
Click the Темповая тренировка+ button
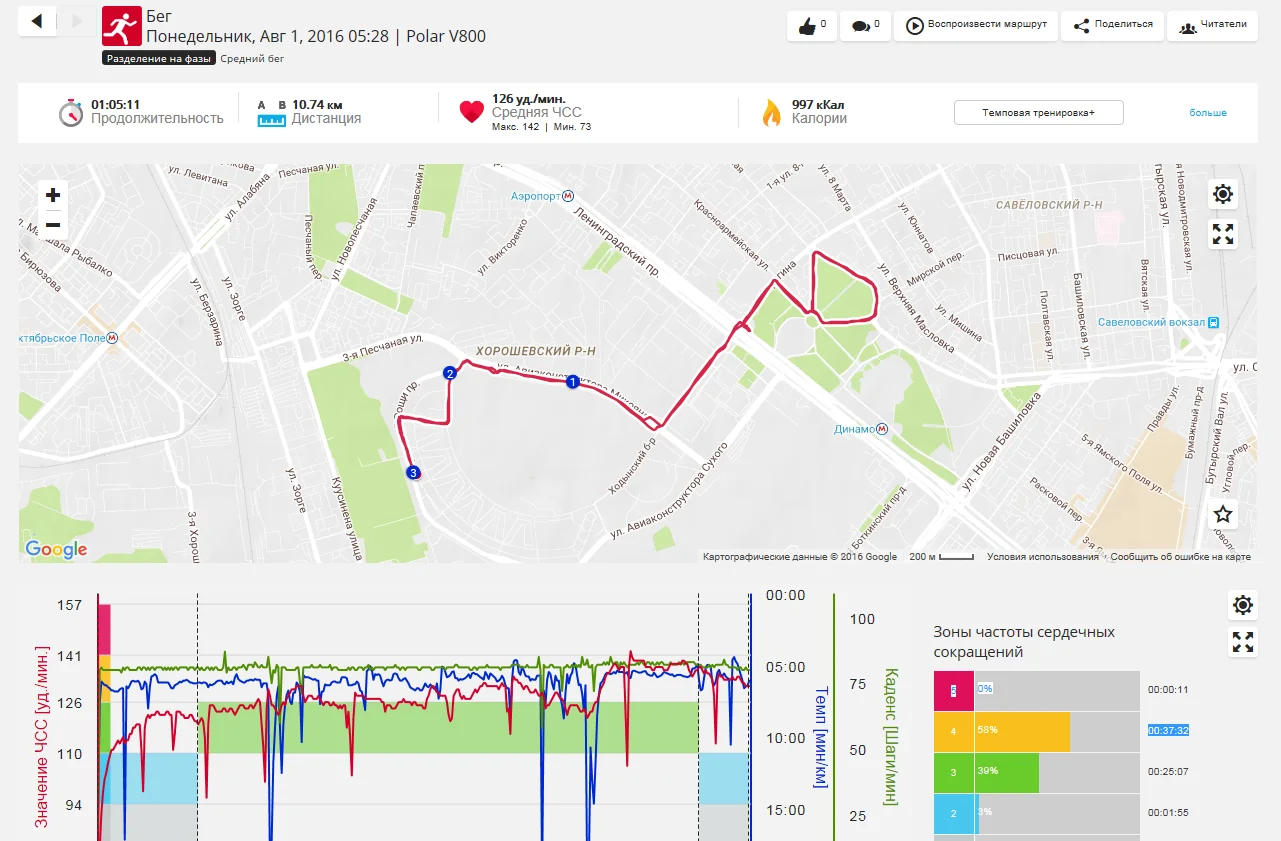pos(1038,113)
